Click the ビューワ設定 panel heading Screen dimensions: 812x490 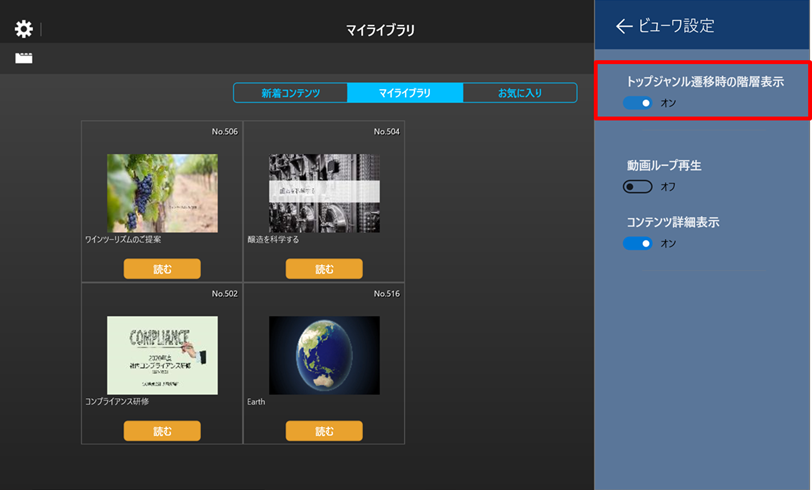click(676, 26)
